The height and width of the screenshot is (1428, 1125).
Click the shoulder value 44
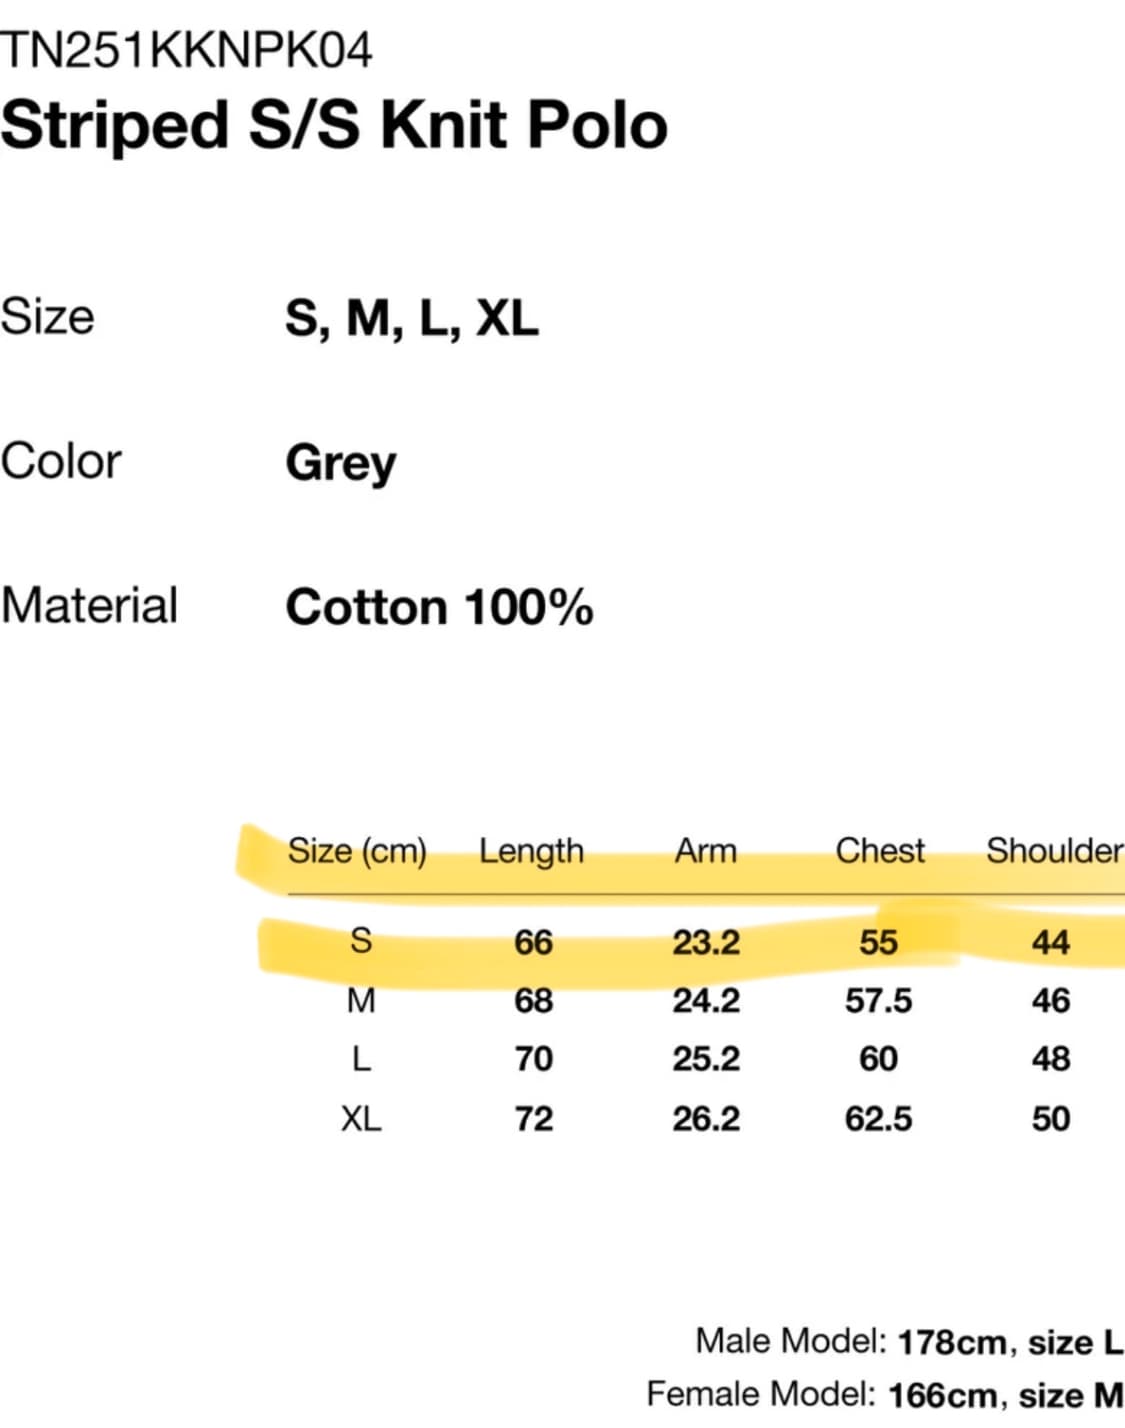[1051, 942]
